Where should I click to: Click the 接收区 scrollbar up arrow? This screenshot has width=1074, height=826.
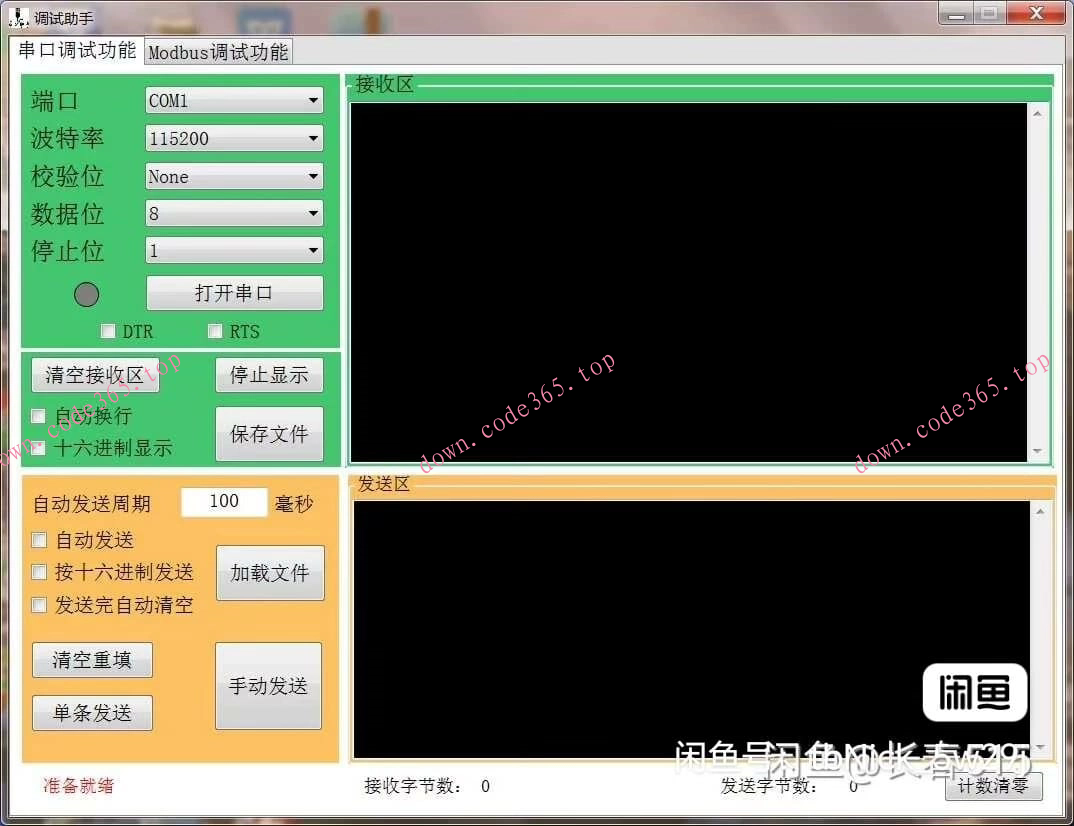coord(1038,114)
